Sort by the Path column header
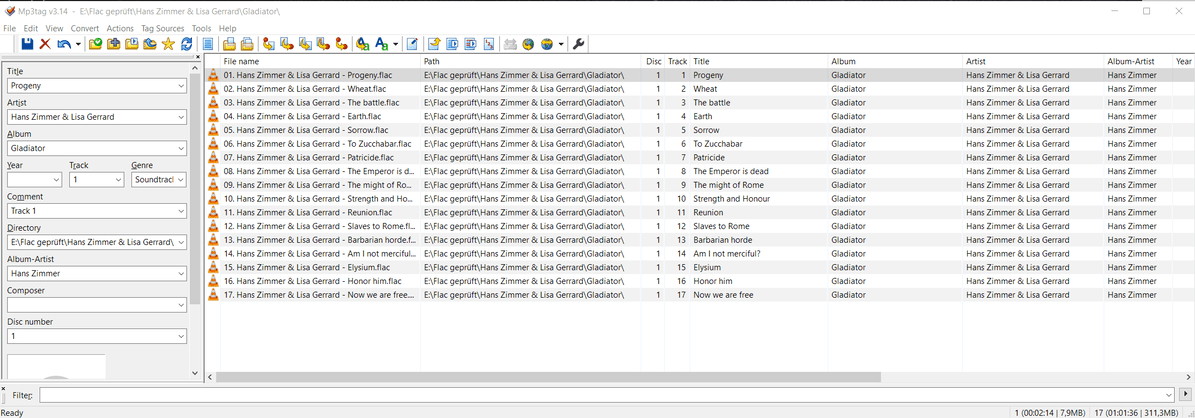This screenshot has height=418, width=1195. [x=530, y=61]
